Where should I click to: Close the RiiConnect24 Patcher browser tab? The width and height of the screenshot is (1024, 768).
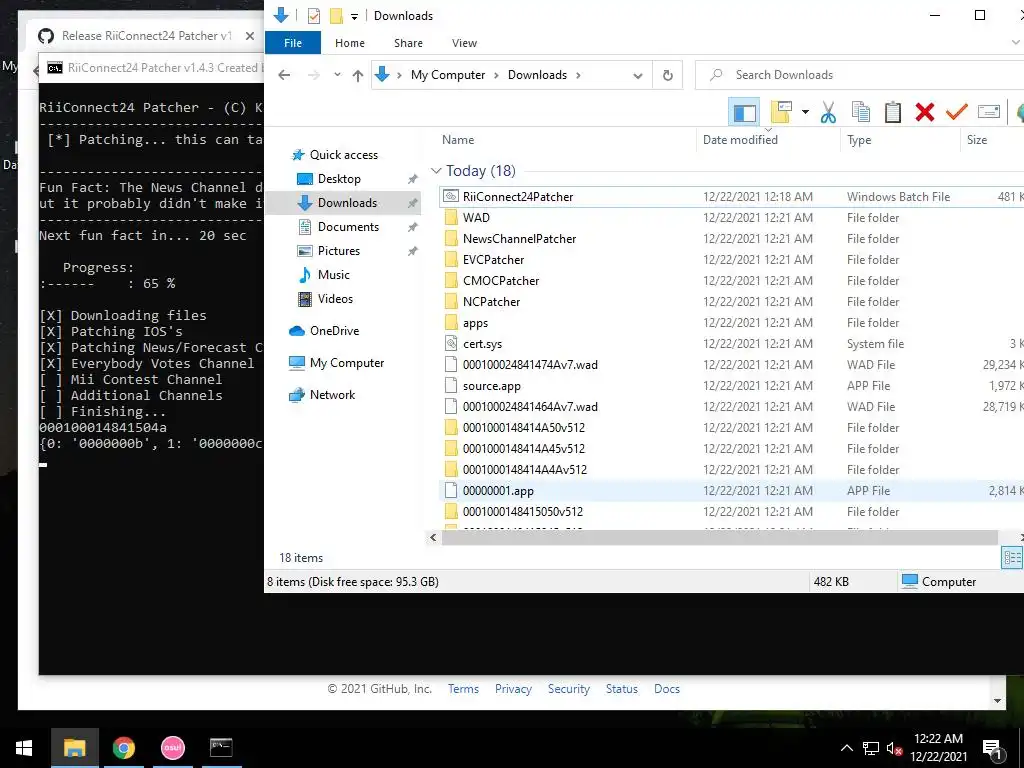(x=249, y=36)
